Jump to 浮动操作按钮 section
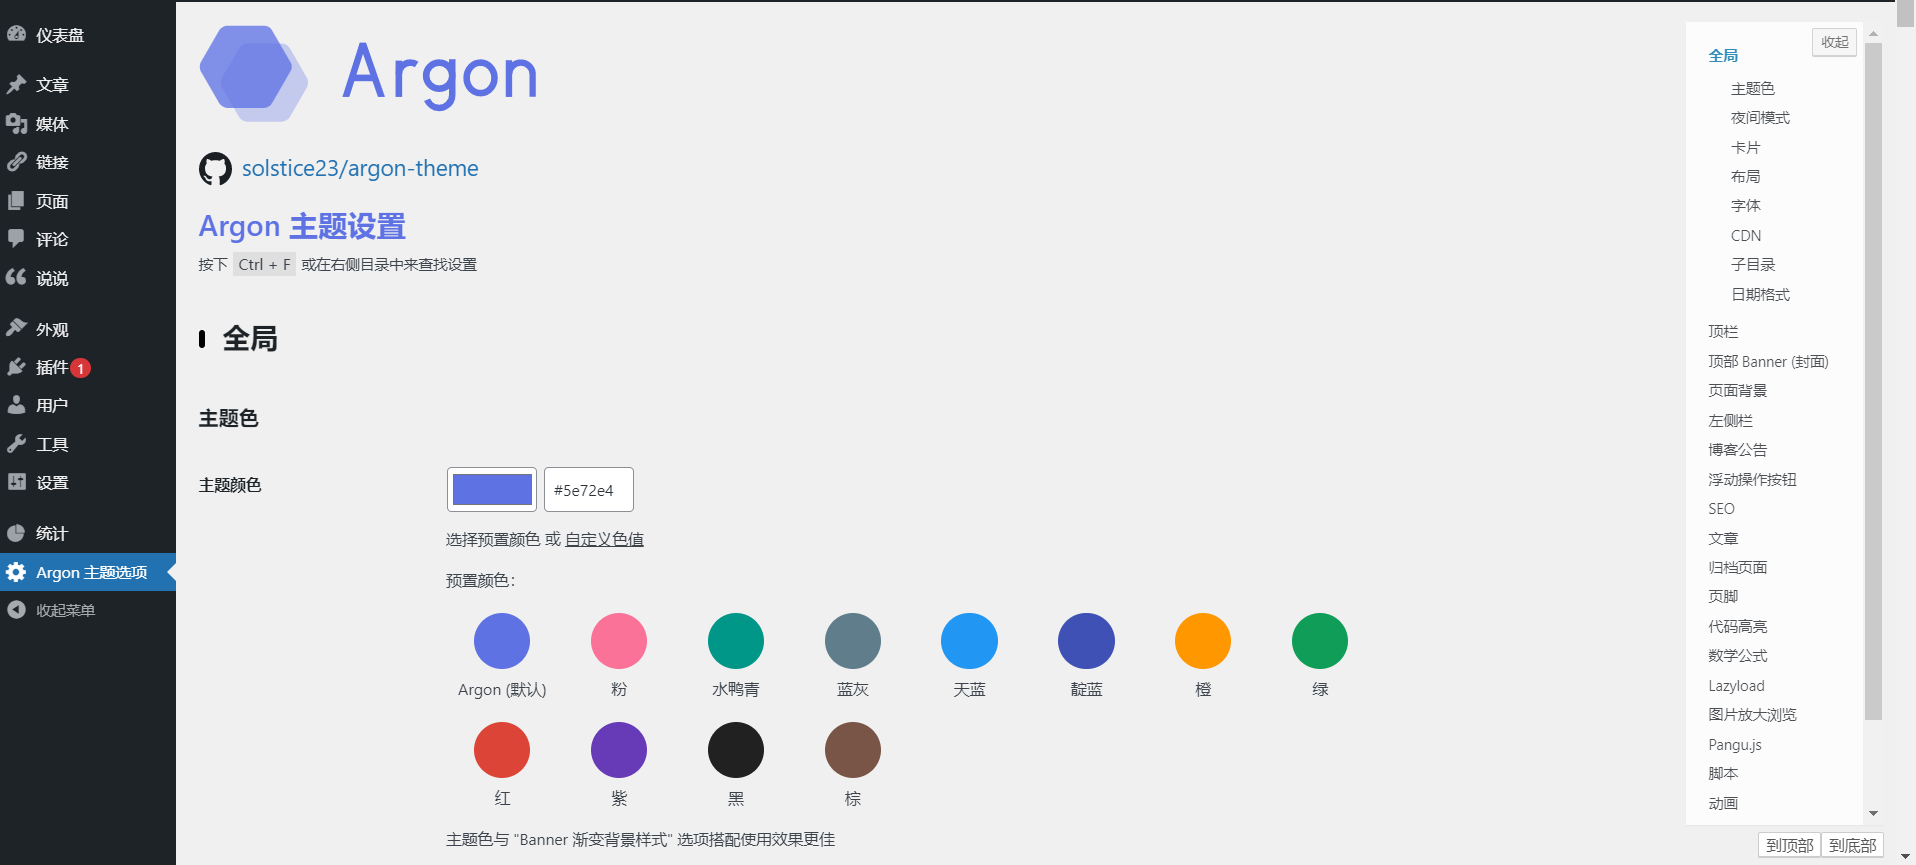The height and width of the screenshot is (865, 1916). [1752, 480]
